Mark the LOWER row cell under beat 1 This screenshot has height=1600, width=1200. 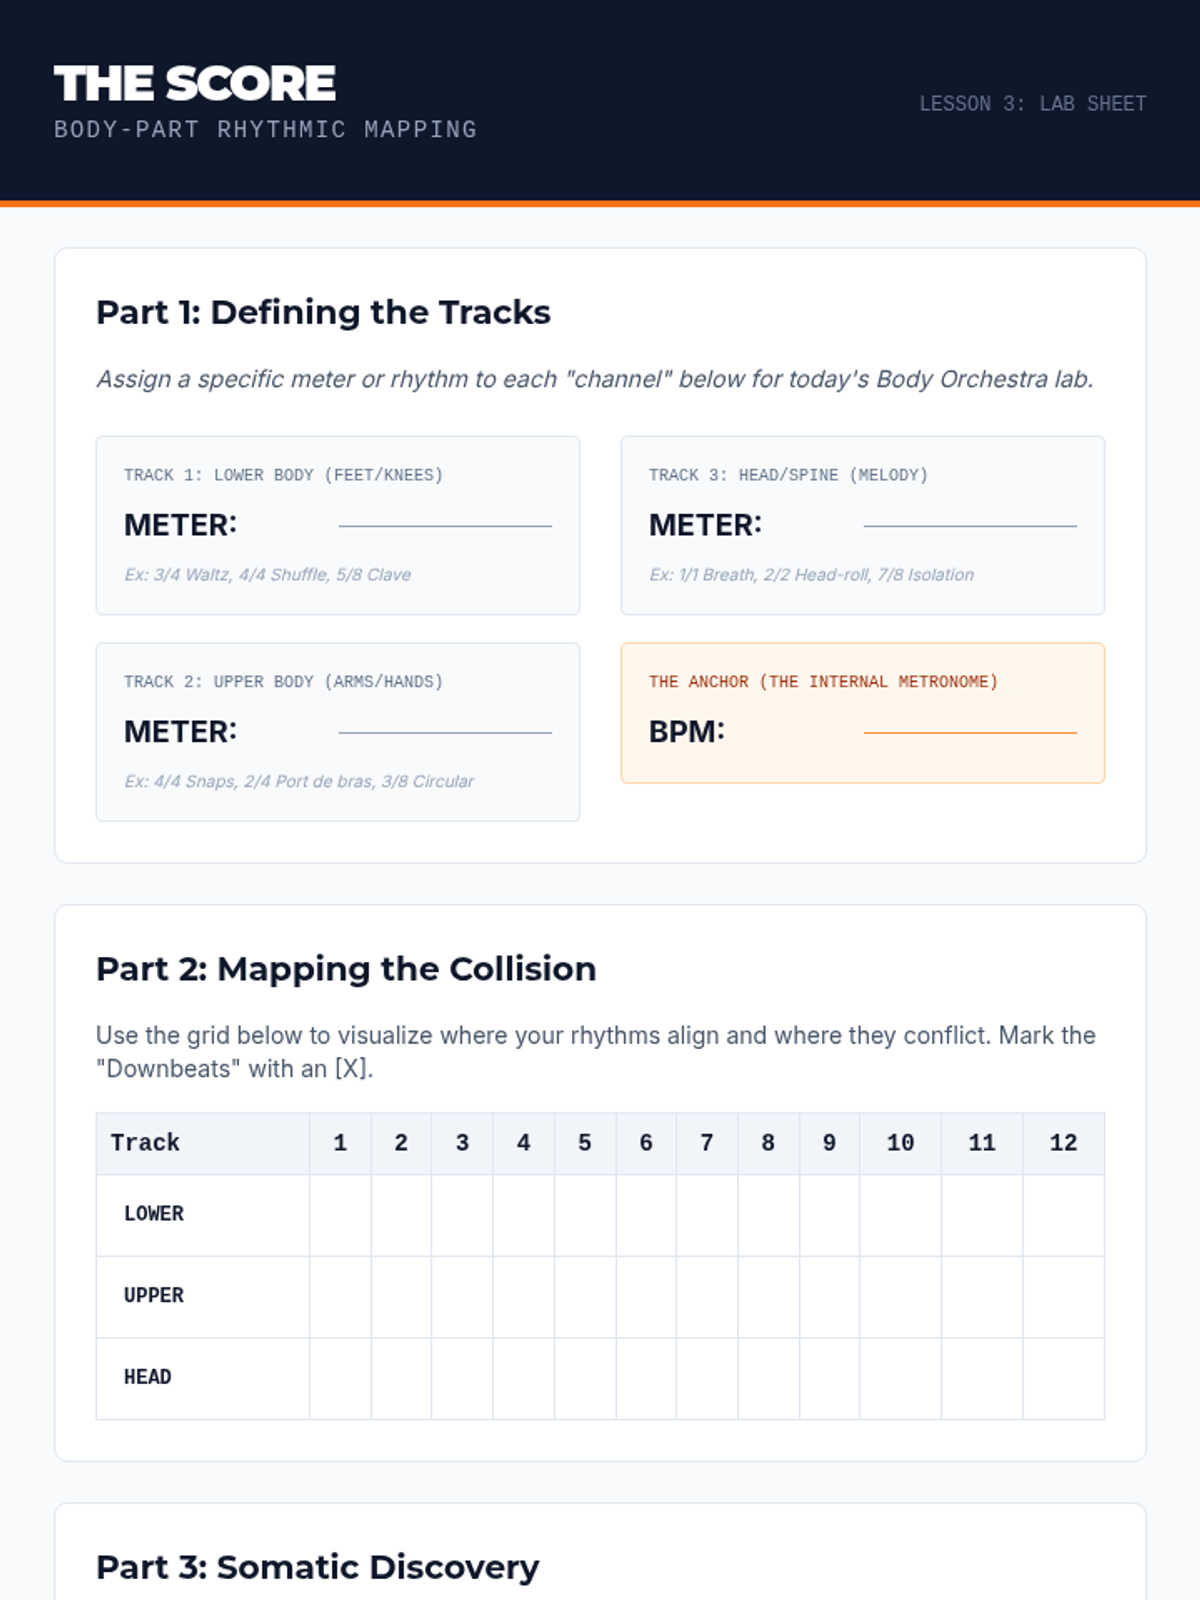pyautogui.click(x=340, y=1215)
